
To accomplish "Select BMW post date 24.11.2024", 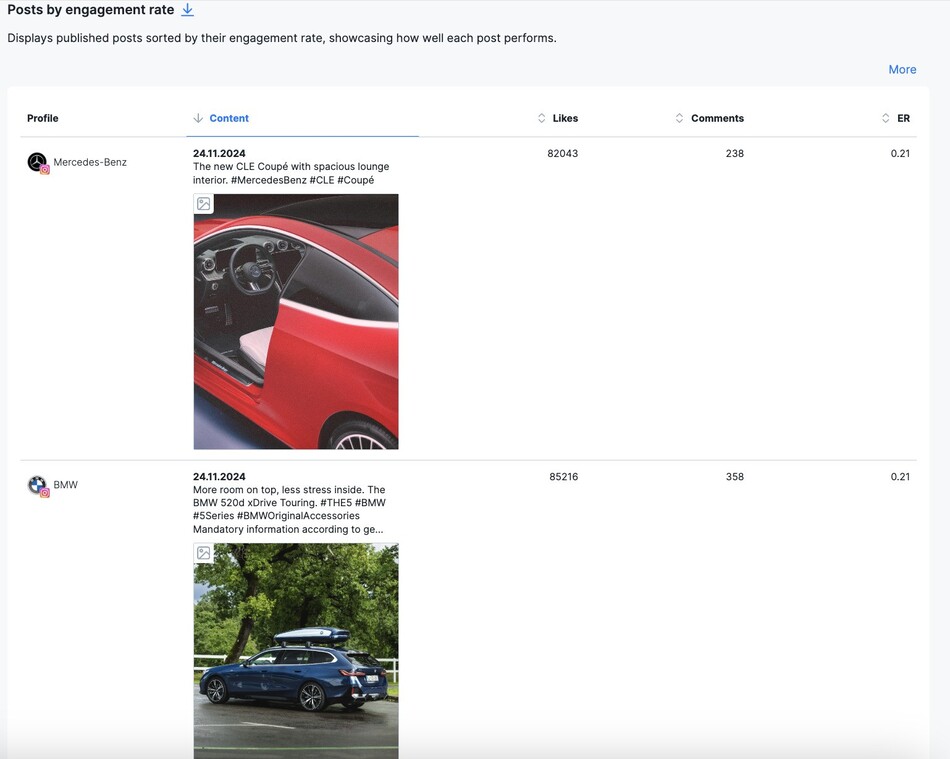I will coord(219,477).
